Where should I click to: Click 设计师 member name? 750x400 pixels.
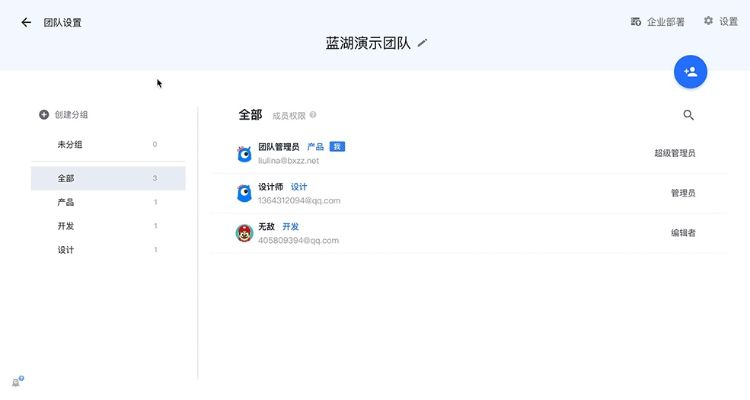[271, 187]
